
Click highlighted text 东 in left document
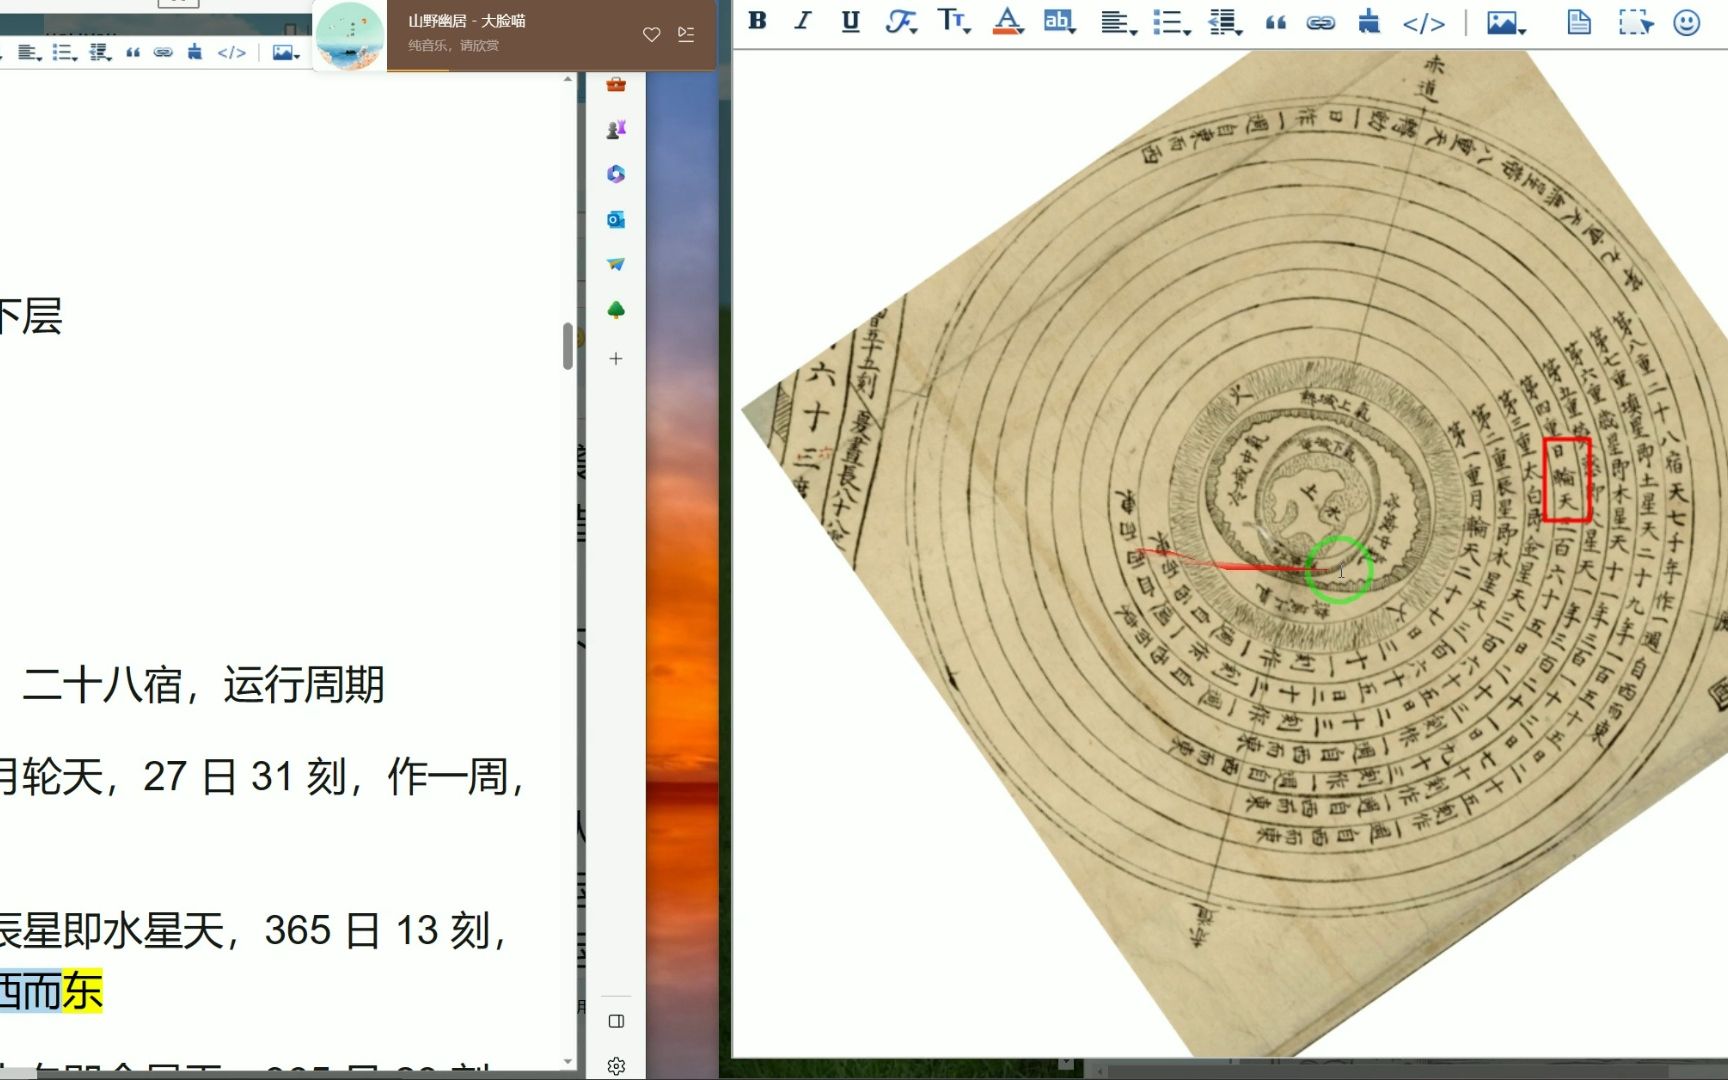[83, 992]
